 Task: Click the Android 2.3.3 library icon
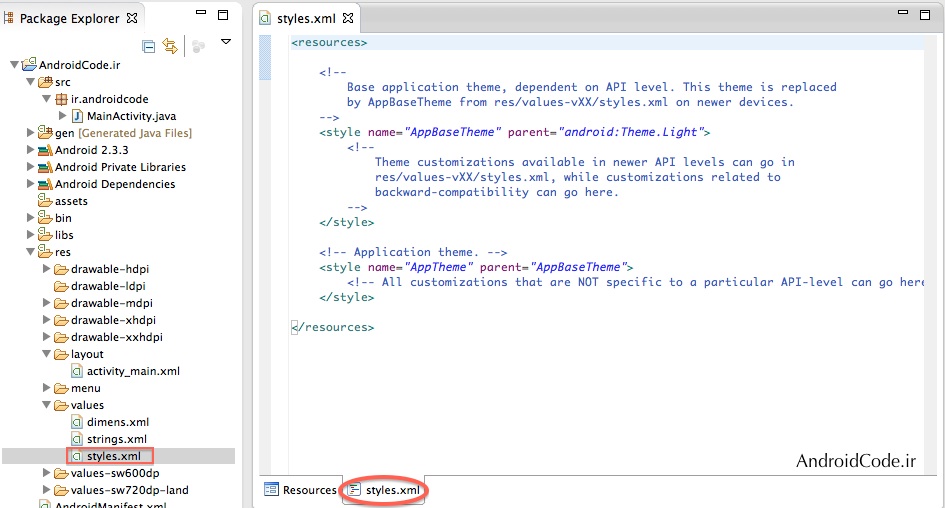coord(45,150)
